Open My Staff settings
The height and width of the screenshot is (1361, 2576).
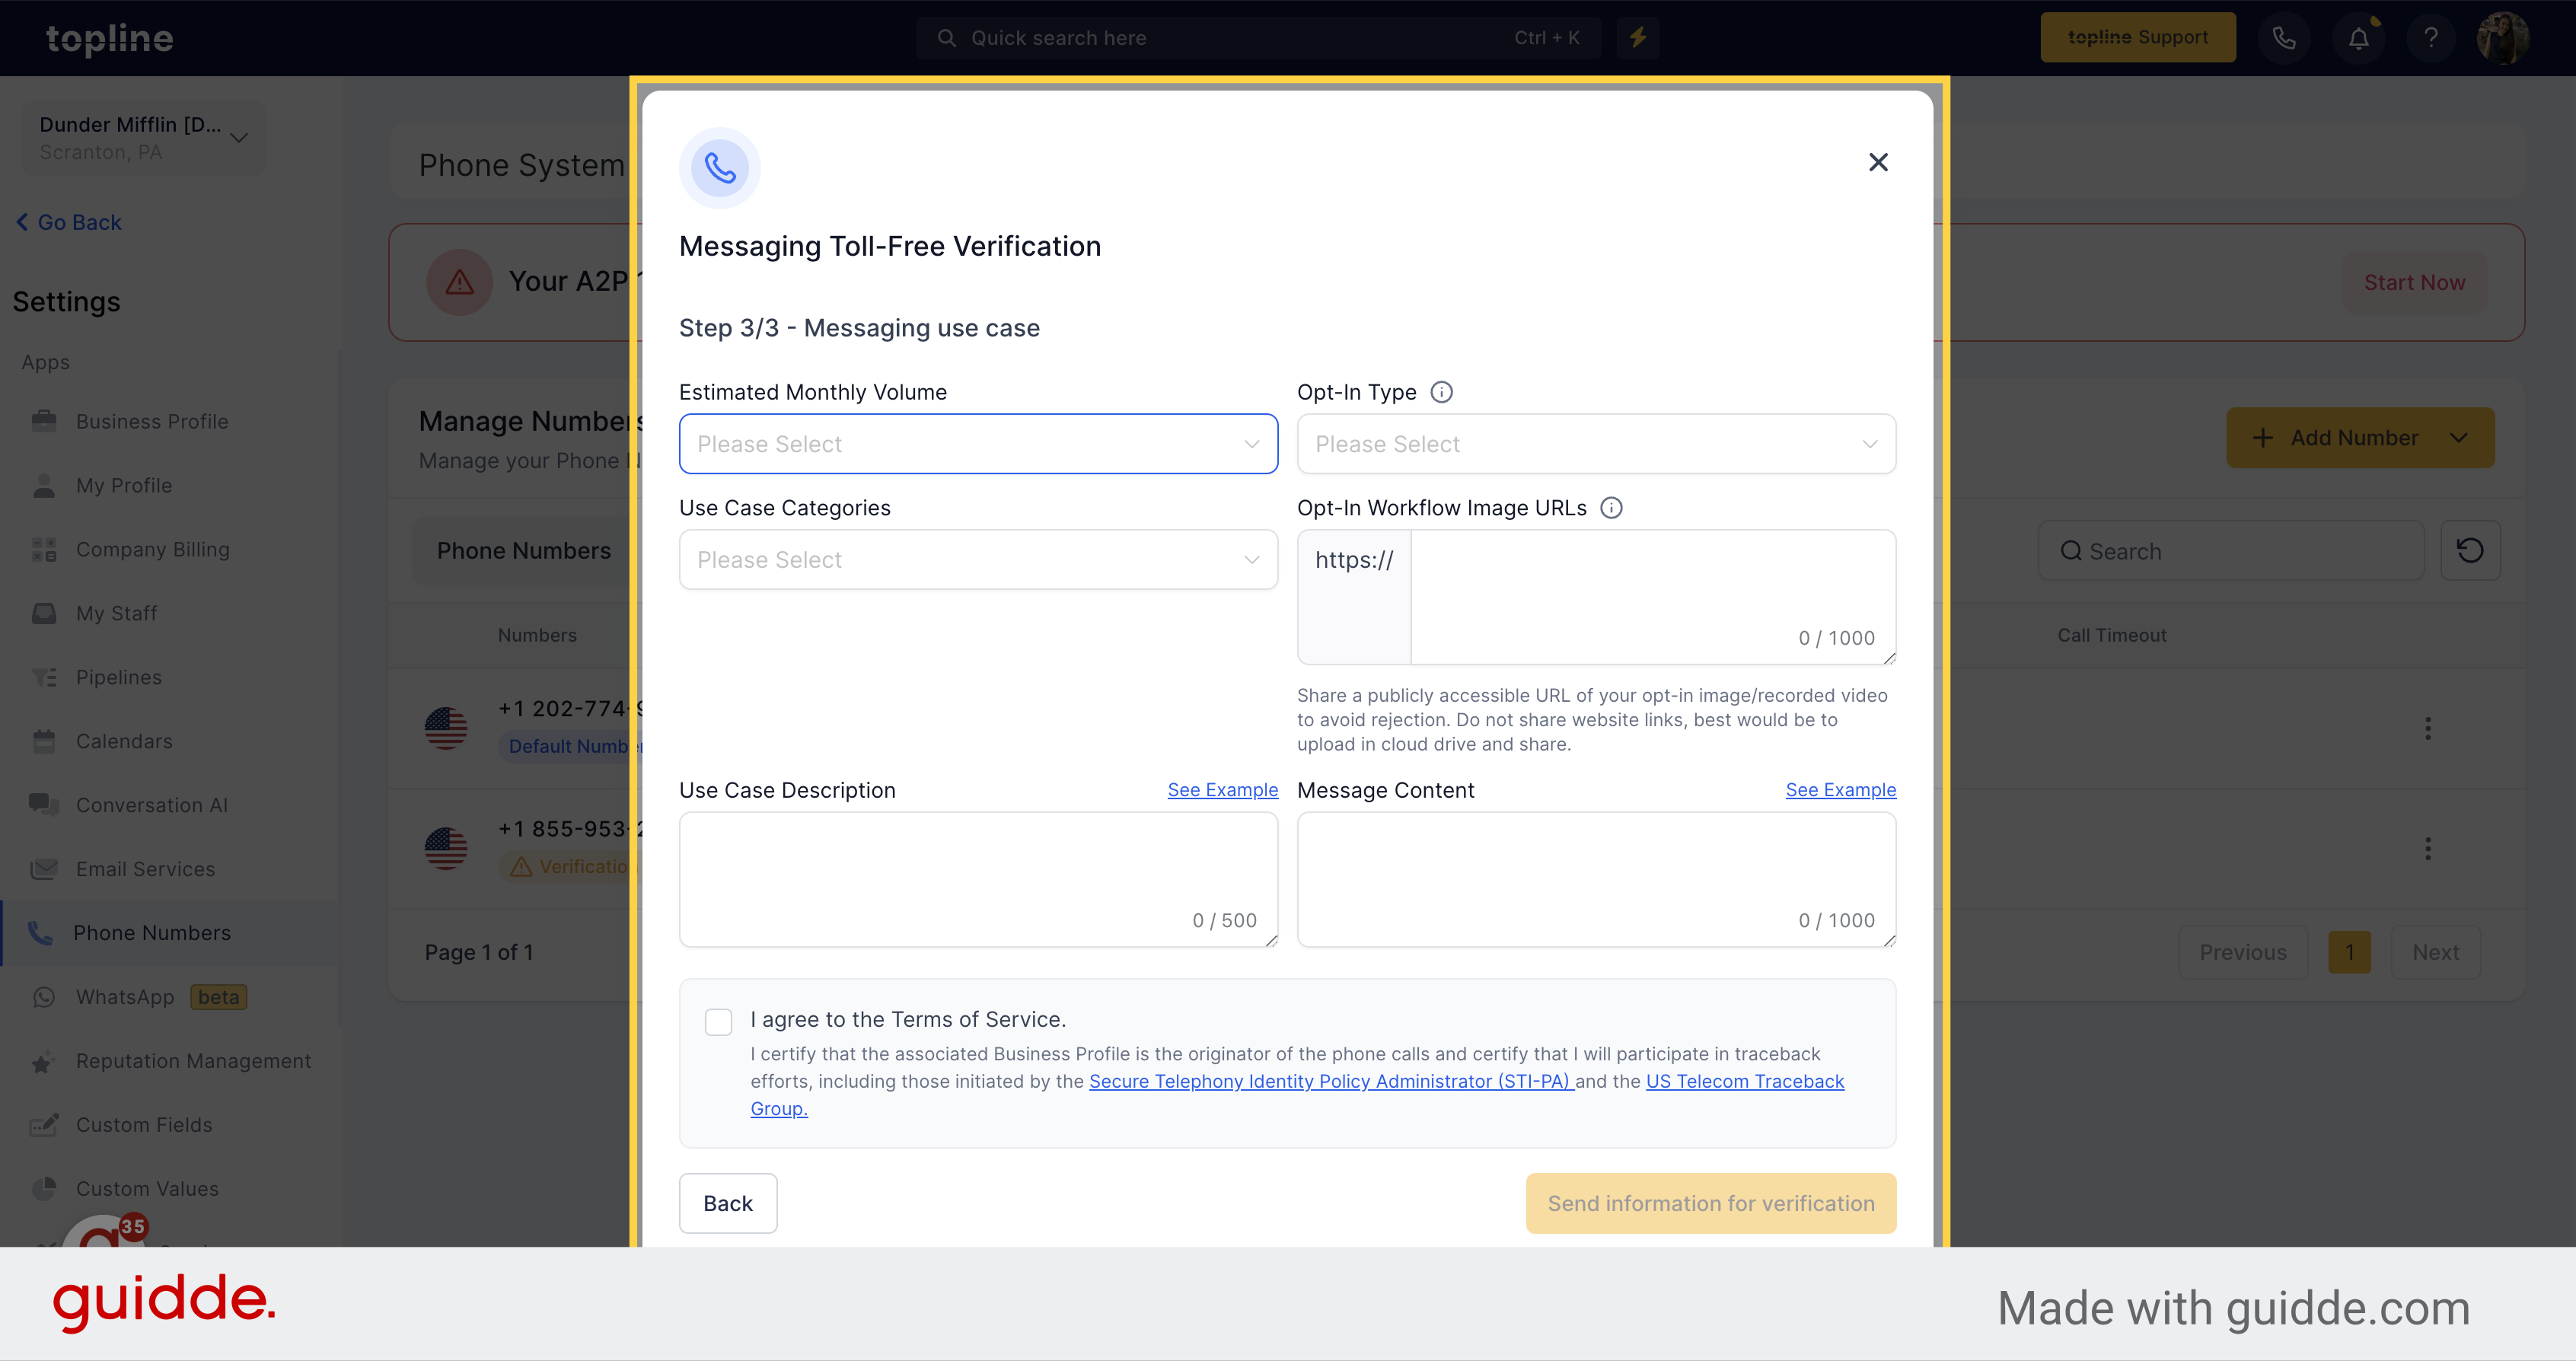click(117, 614)
